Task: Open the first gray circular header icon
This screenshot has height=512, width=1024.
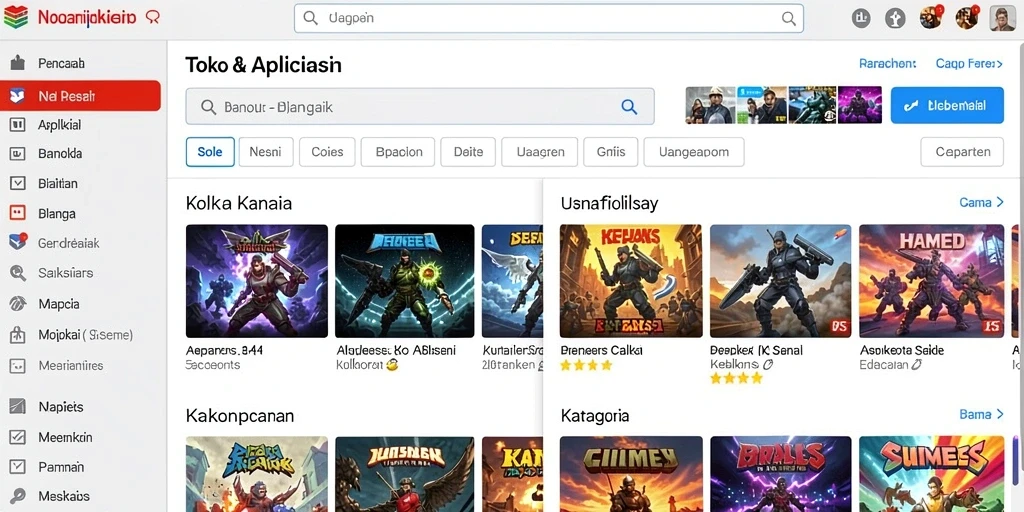Action: click(x=861, y=18)
